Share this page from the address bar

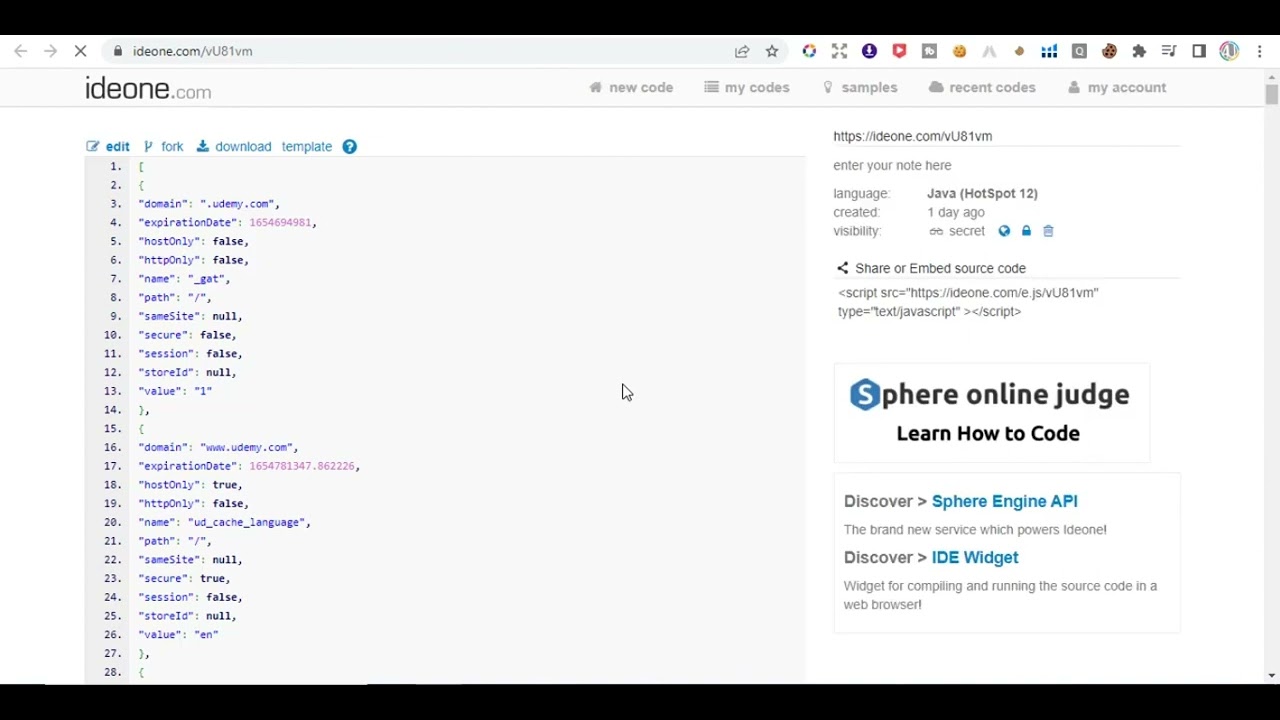click(742, 51)
